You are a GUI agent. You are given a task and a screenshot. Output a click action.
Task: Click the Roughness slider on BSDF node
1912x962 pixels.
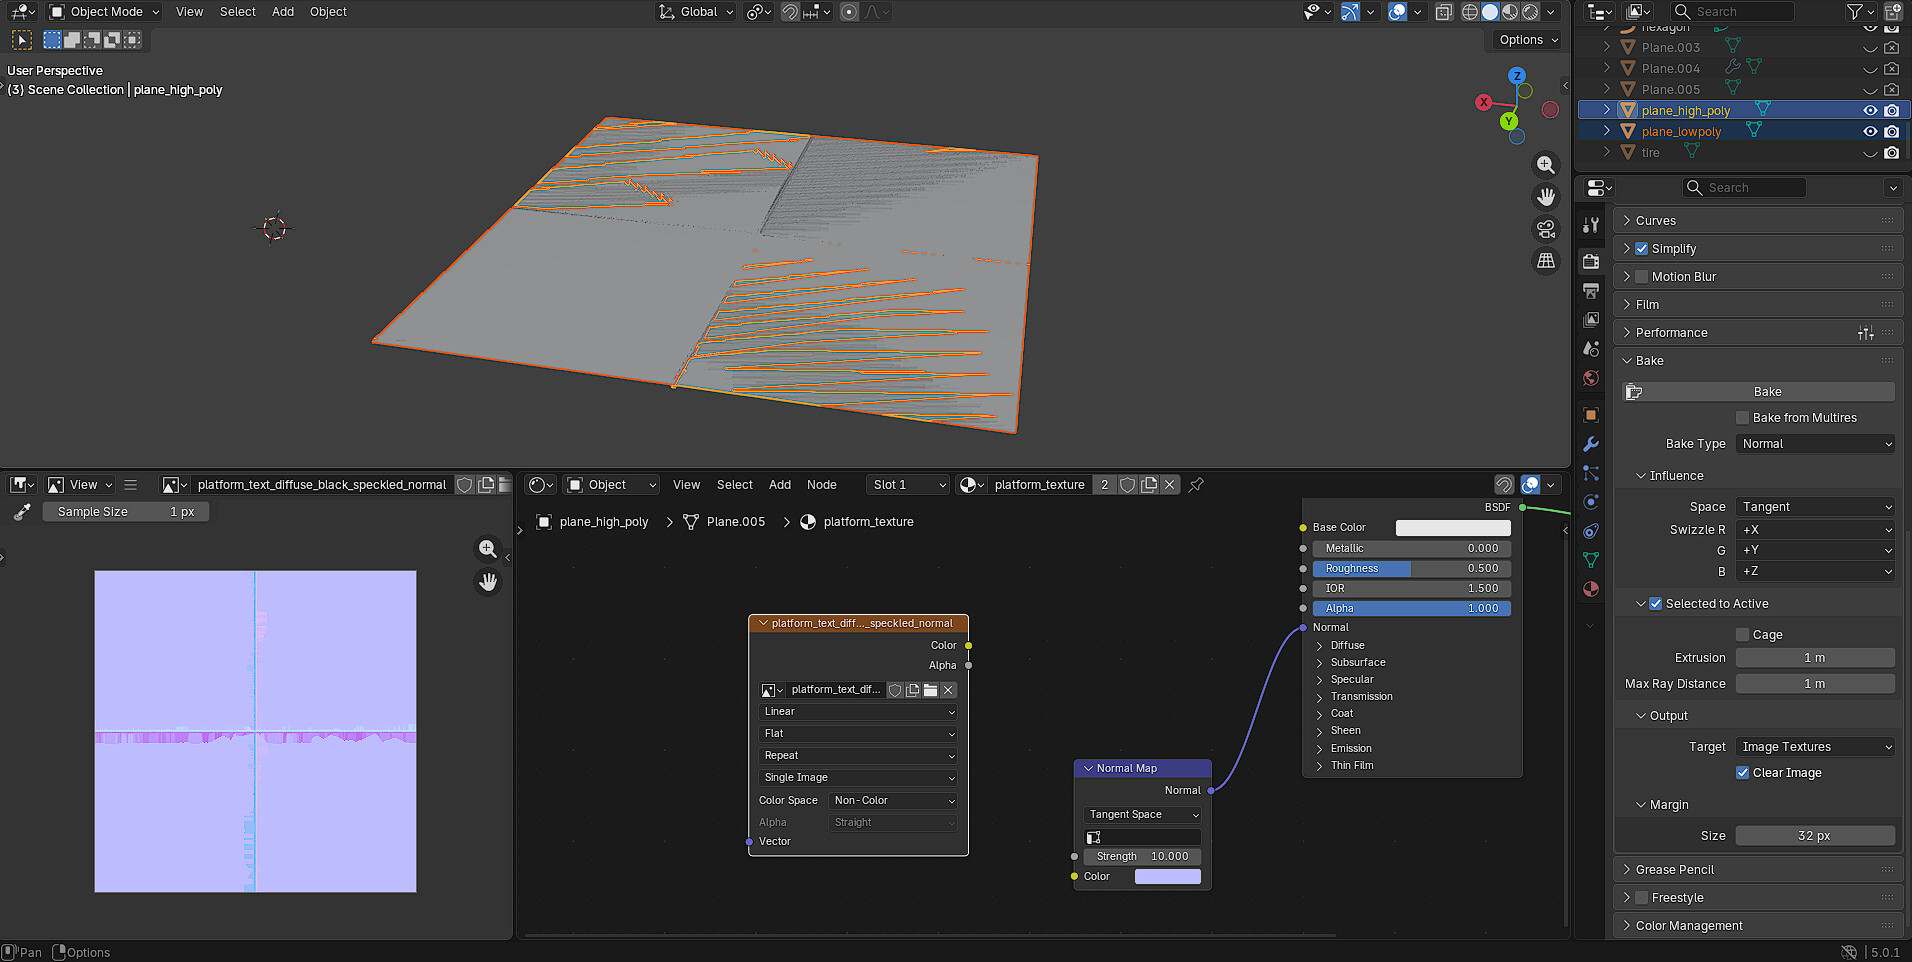point(1411,569)
